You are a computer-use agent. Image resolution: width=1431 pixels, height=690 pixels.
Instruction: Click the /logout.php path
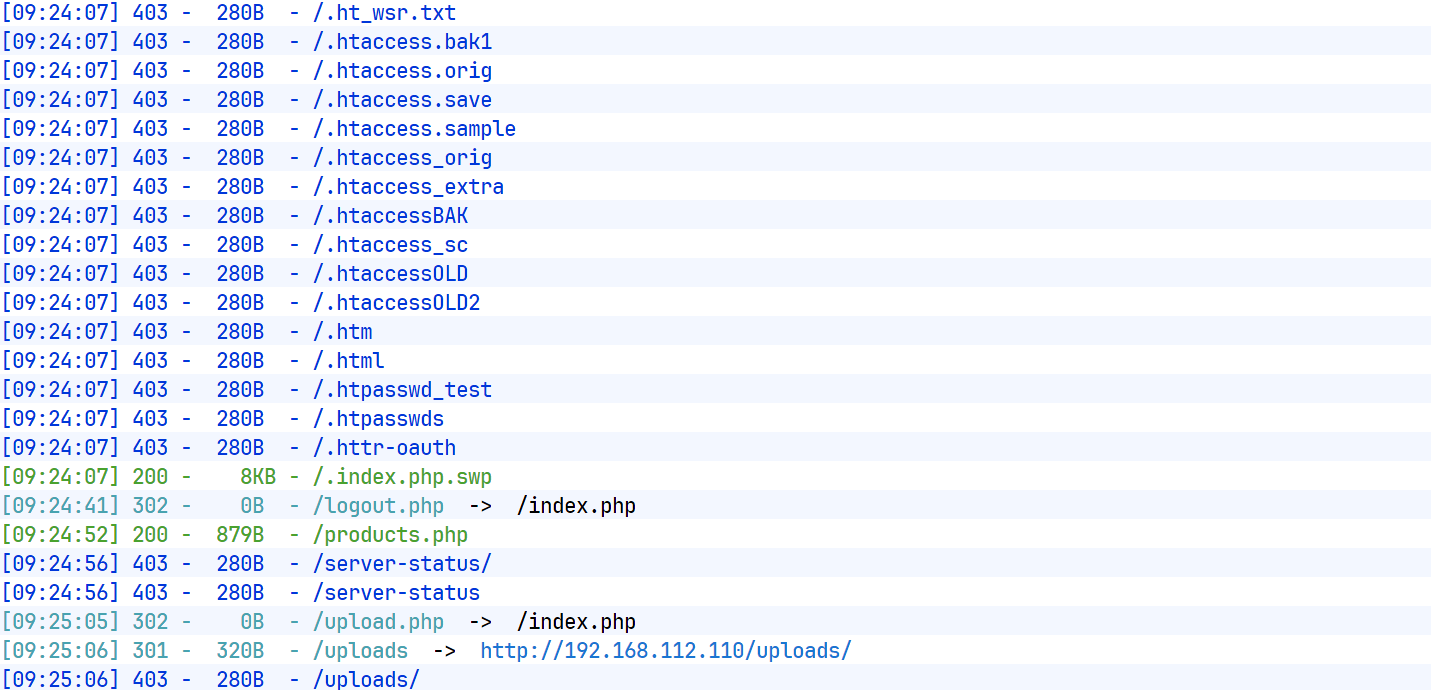[x=378, y=506]
